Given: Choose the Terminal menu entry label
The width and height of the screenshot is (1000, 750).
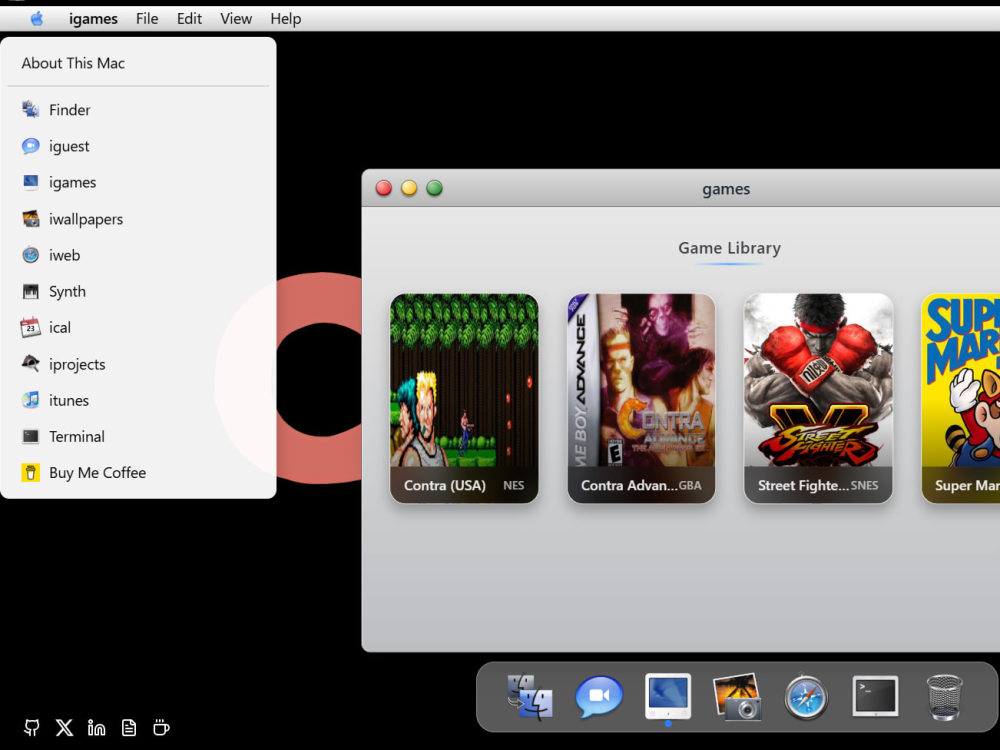Looking at the screenshot, I should pyautogui.click(x=77, y=437).
